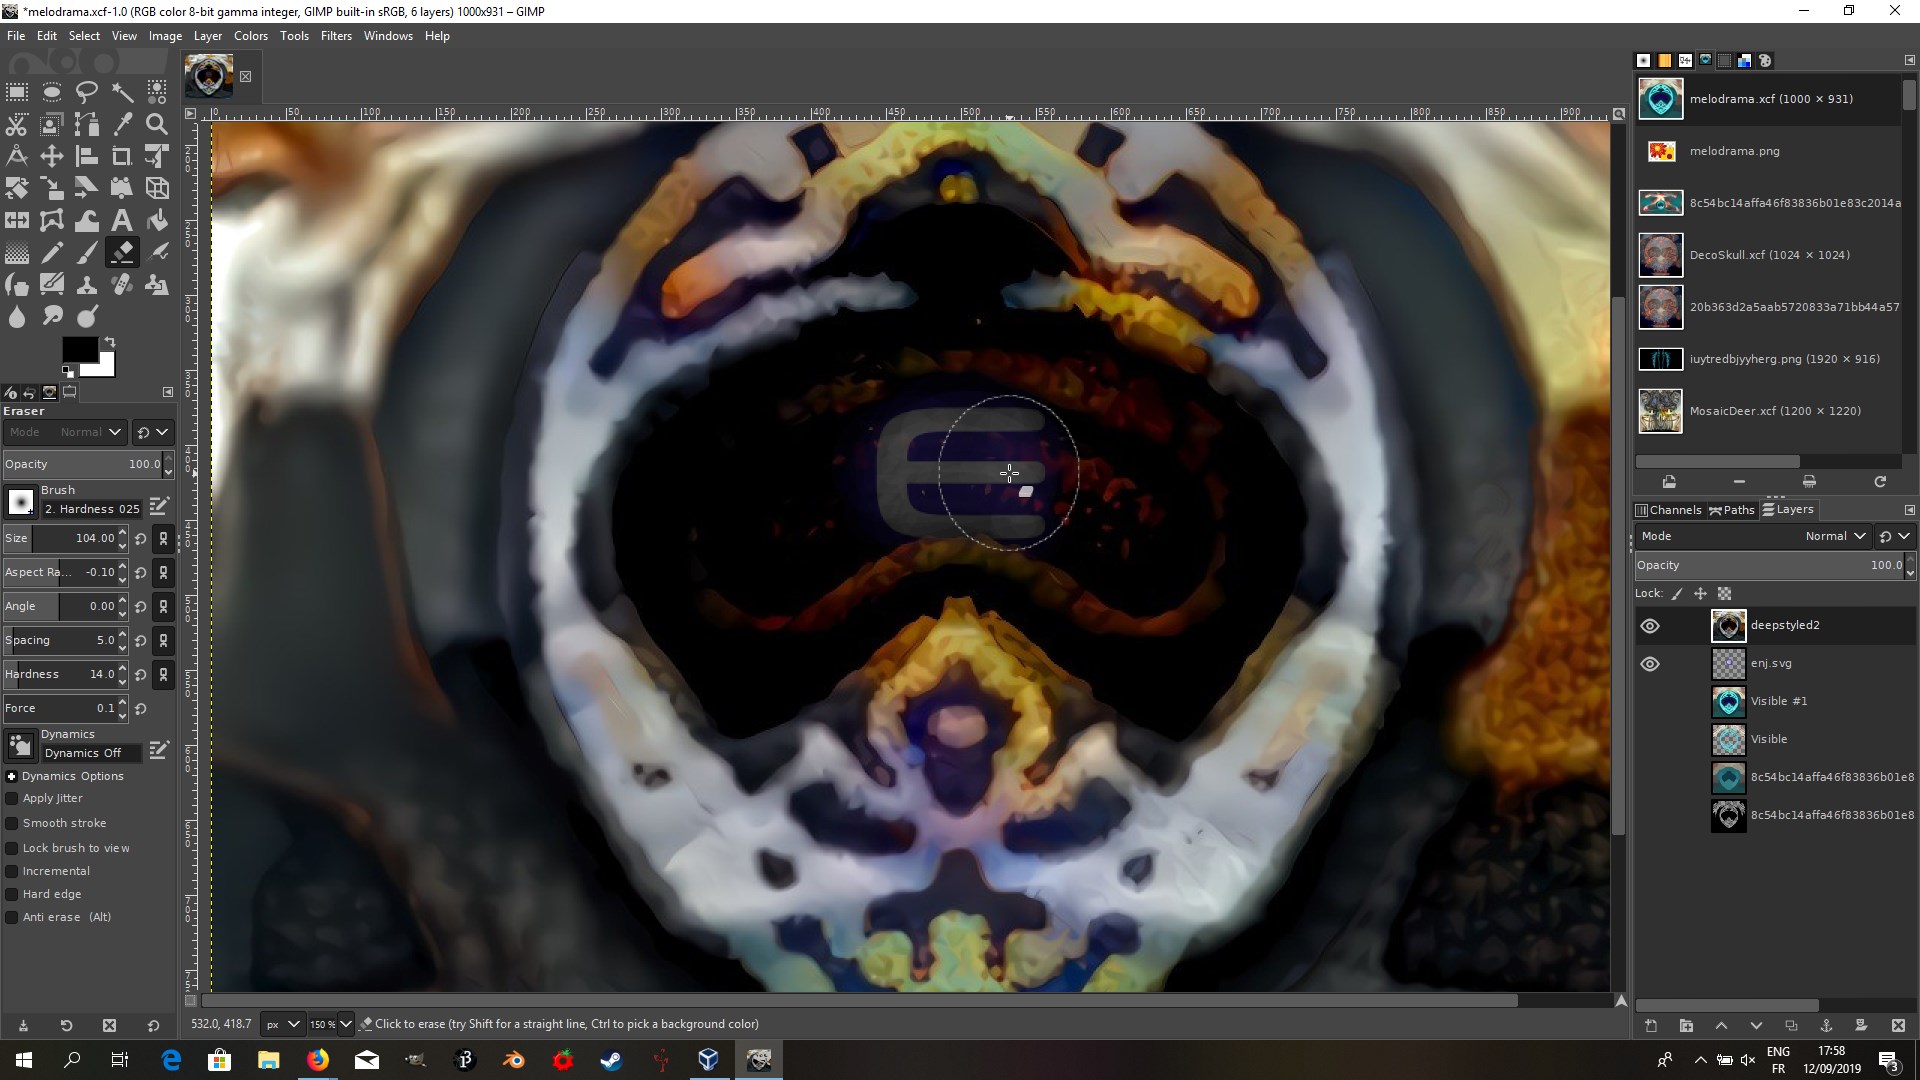Enable the Hard edge option
Viewport: 1920px width, 1080px height.
[12, 894]
